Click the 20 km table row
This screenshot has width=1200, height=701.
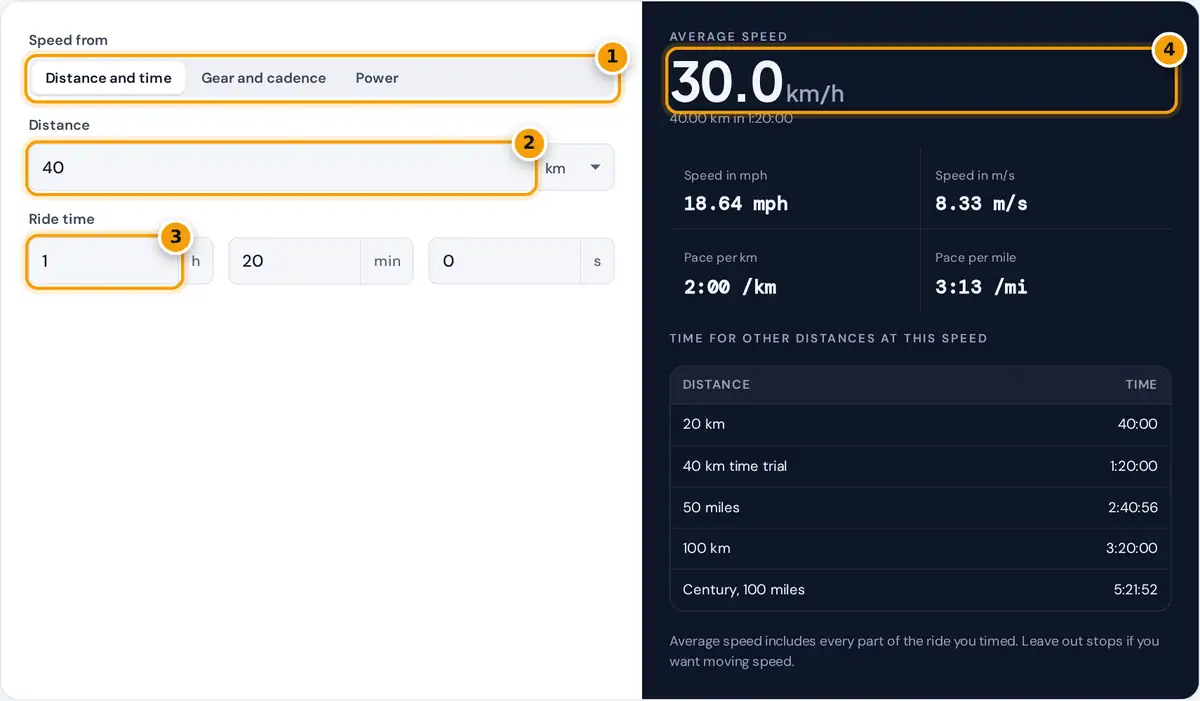920,424
